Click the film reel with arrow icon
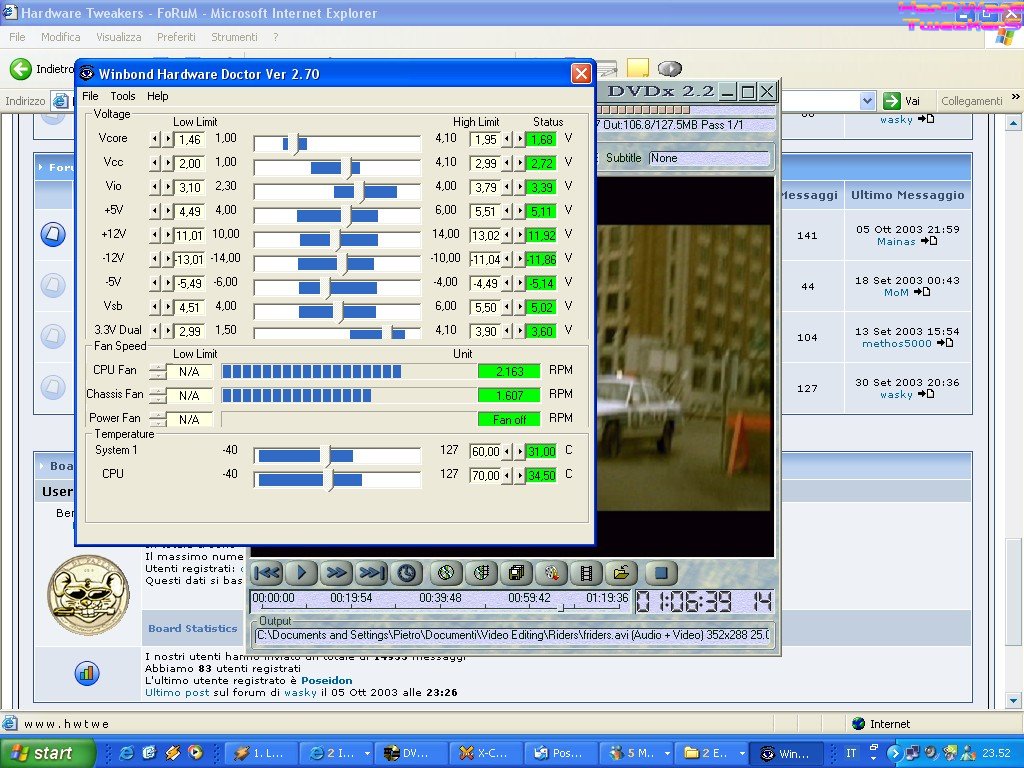1024x768 pixels. coord(552,573)
